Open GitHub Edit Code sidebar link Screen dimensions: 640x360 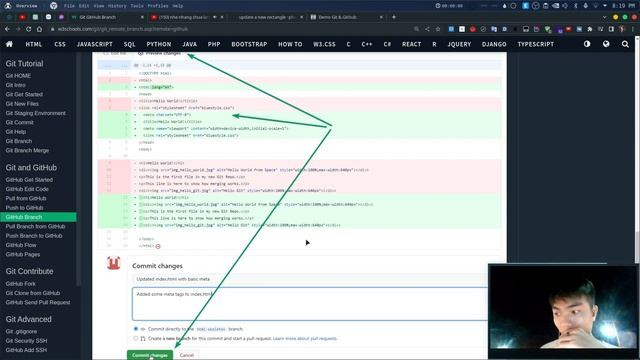click(x=27, y=189)
